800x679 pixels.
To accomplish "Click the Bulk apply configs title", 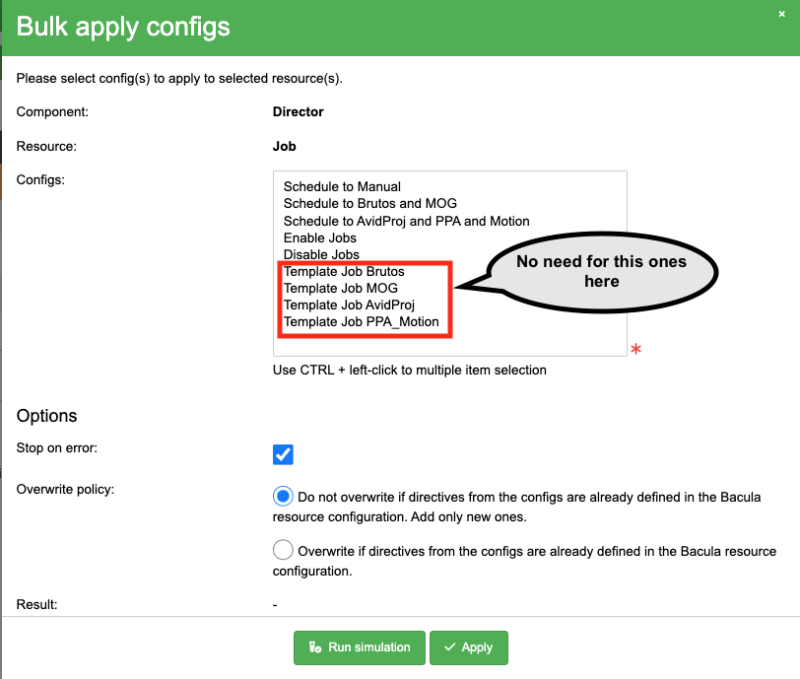I will point(123,27).
